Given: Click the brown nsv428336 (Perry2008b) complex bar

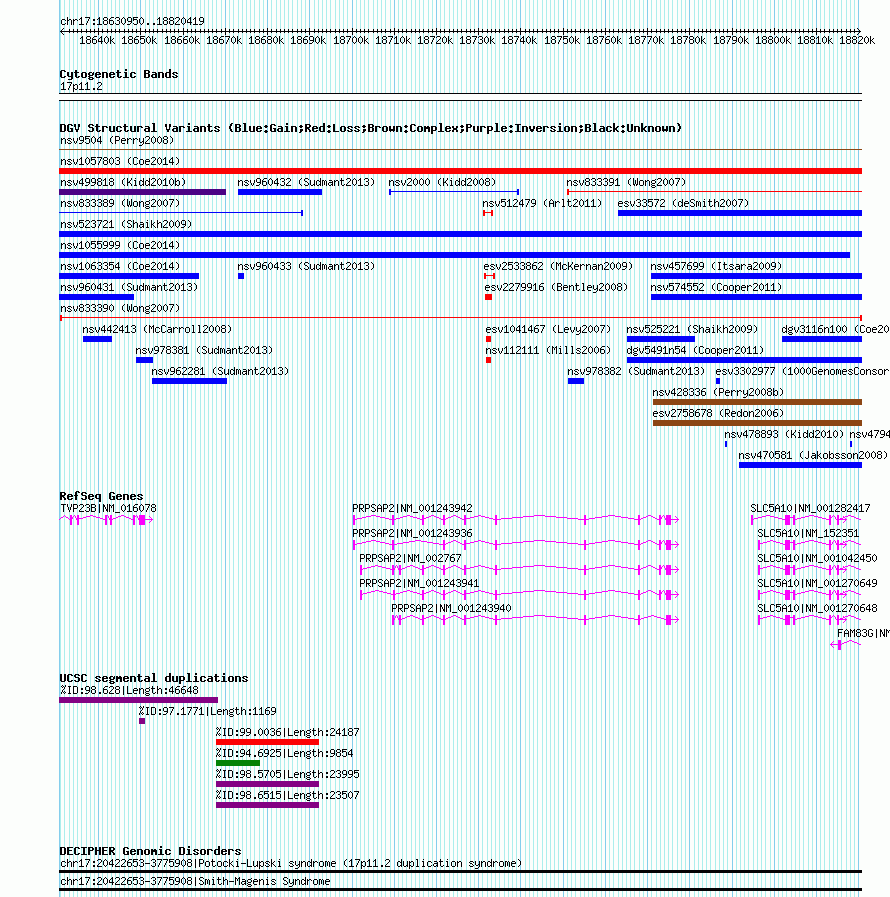Looking at the screenshot, I should coord(757,402).
